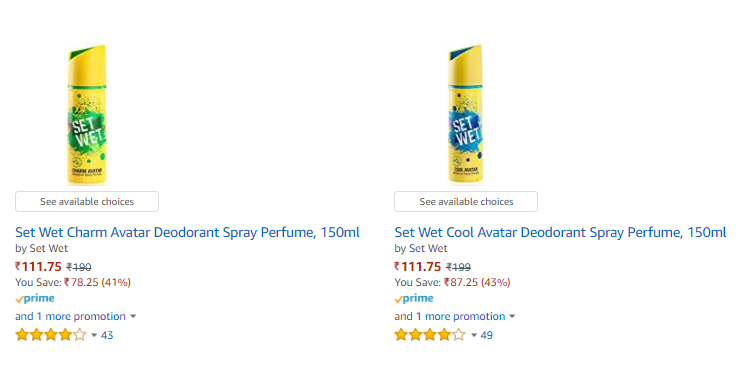Open '1 more promotion' link for Cool Avatar
The height and width of the screenshot is (375, 738).
tap(461, 316)
